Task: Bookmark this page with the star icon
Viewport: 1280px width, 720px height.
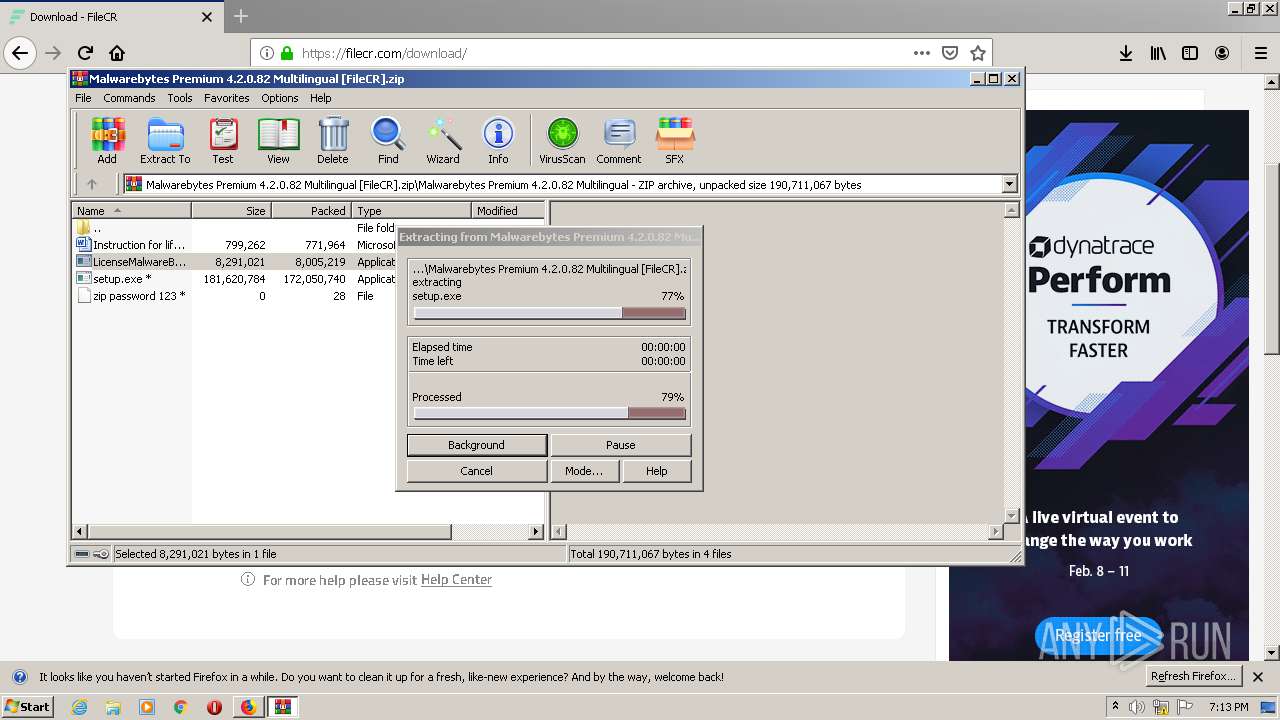Action: click(978, 53)
